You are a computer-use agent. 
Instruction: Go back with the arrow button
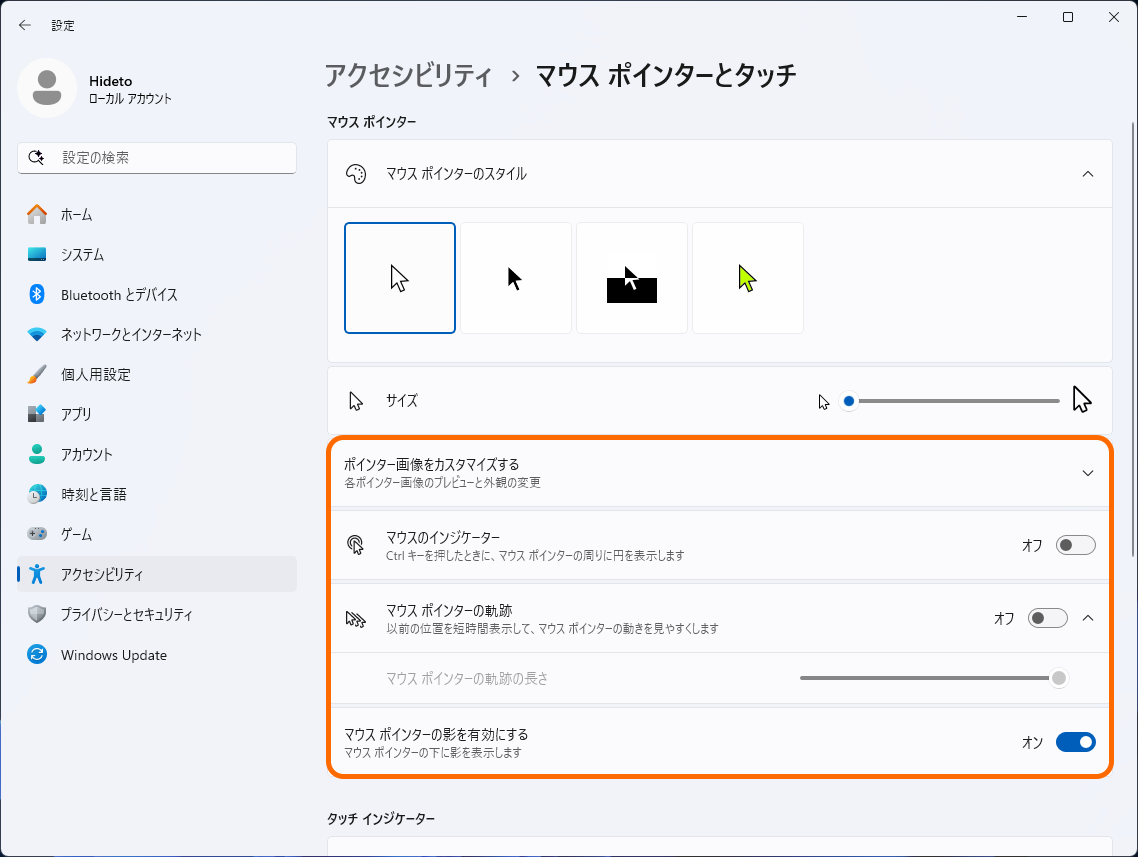[x=24, y=24]
